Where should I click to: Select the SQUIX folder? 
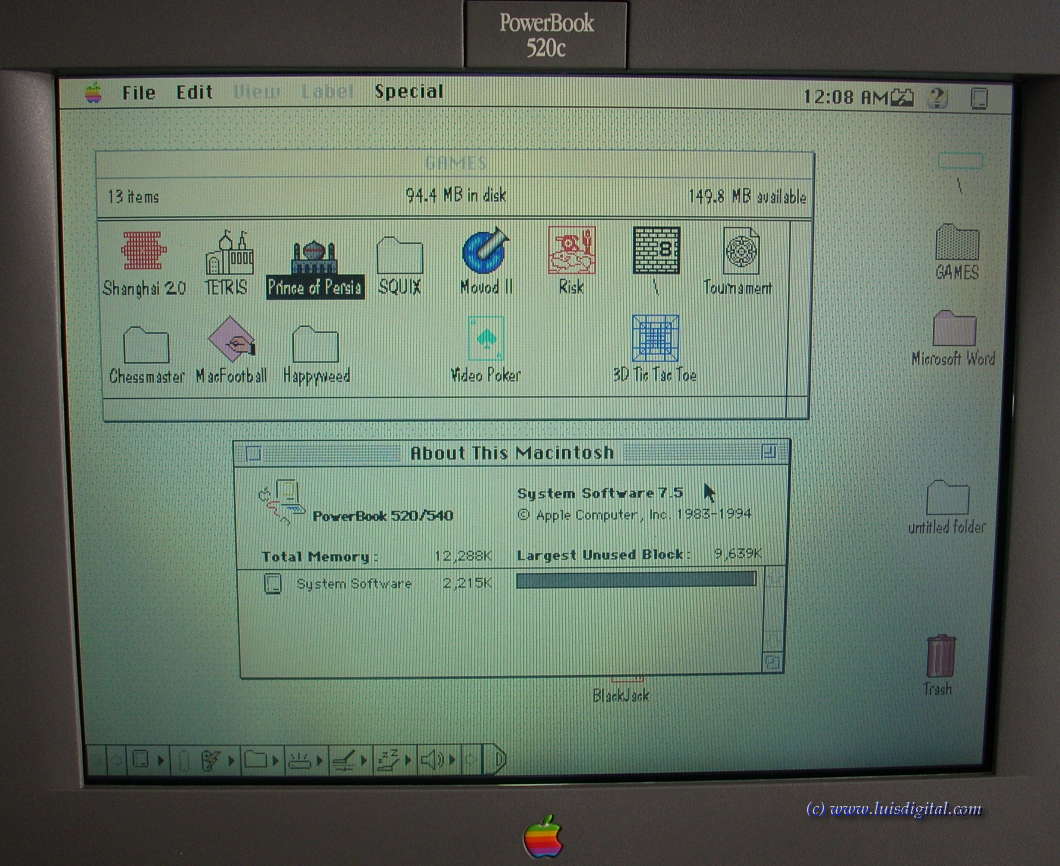pyautogui.click(x=400, y=255)
